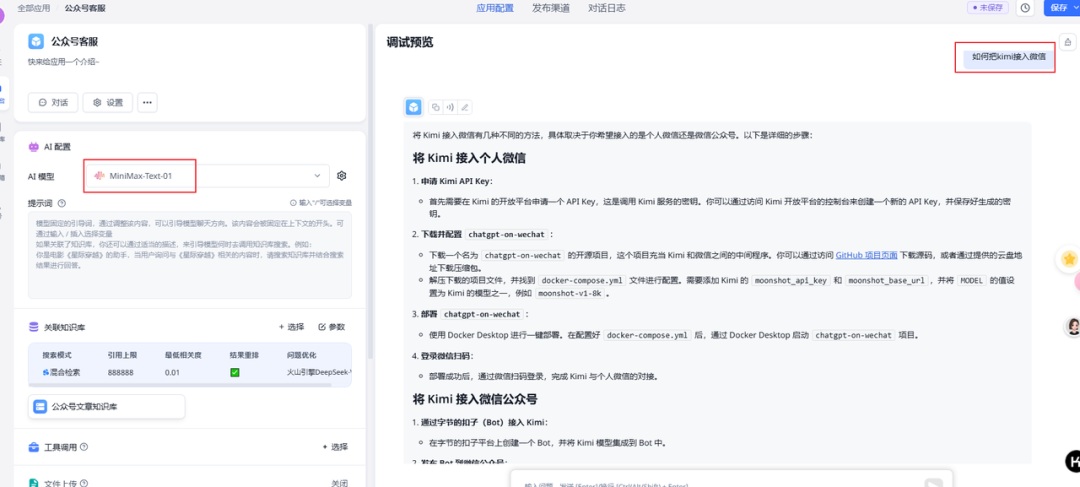
Task: Toggle the 结果重排 green checkbox
Action: (234, 372)
